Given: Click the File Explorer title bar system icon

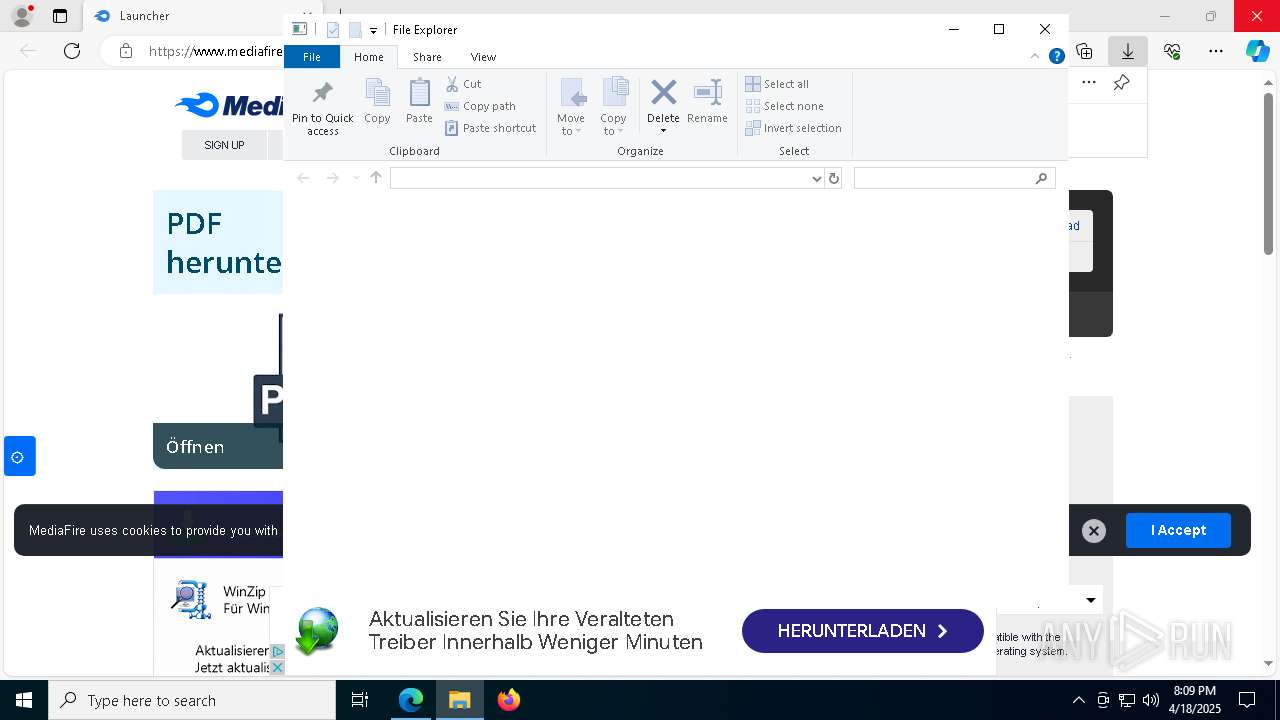Looking at the screenshot, I should [299, 29].
